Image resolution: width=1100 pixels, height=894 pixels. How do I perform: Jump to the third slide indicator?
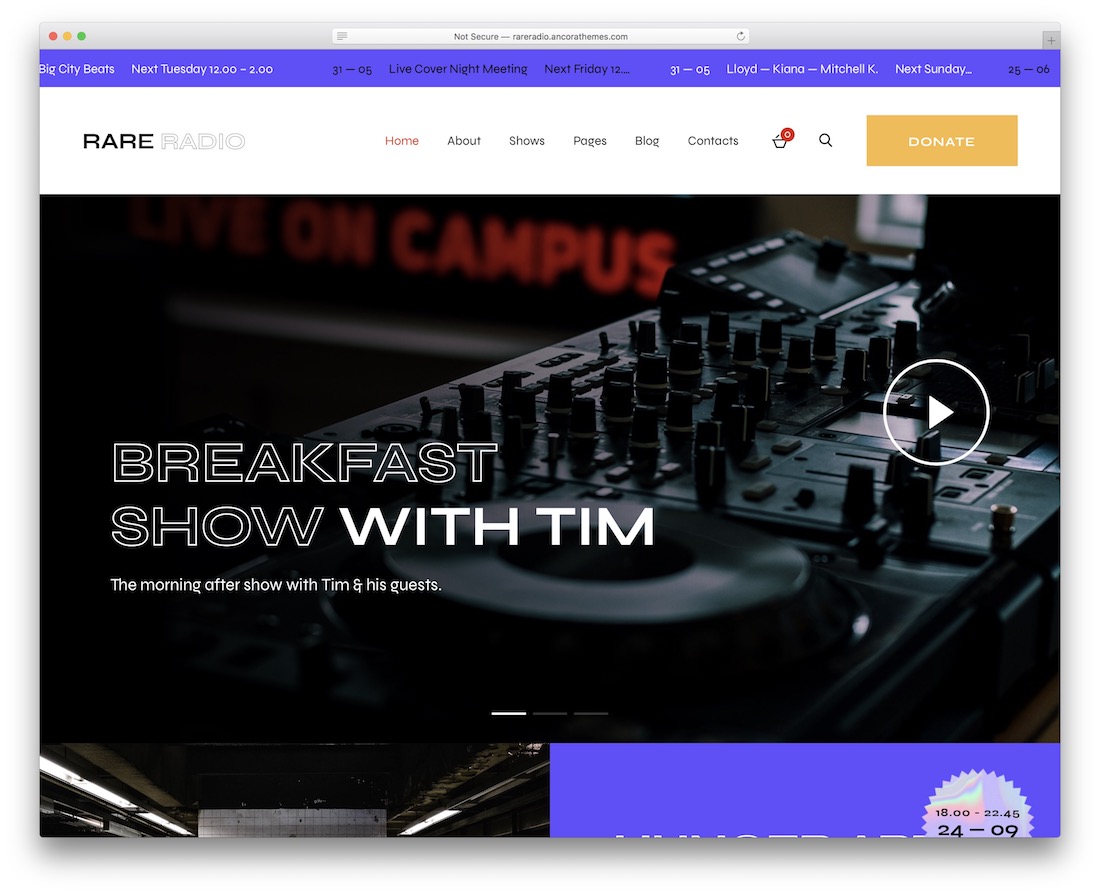591,713
